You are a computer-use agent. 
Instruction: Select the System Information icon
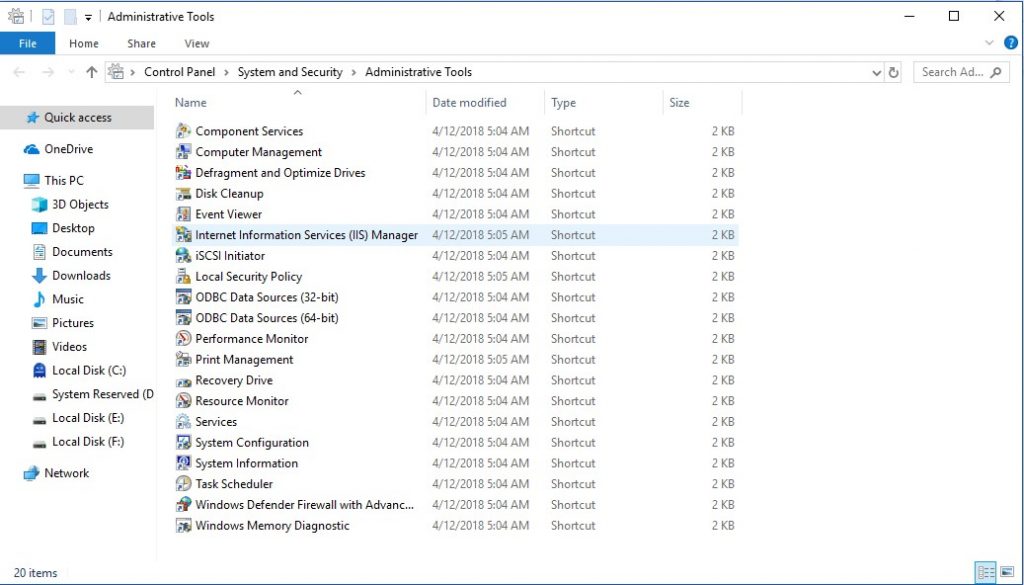pyautogui.click(x=184, y=464)
